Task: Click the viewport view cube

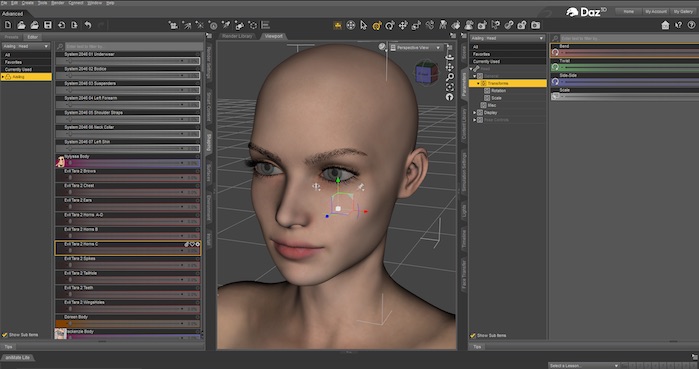Action: click(426, 73)
